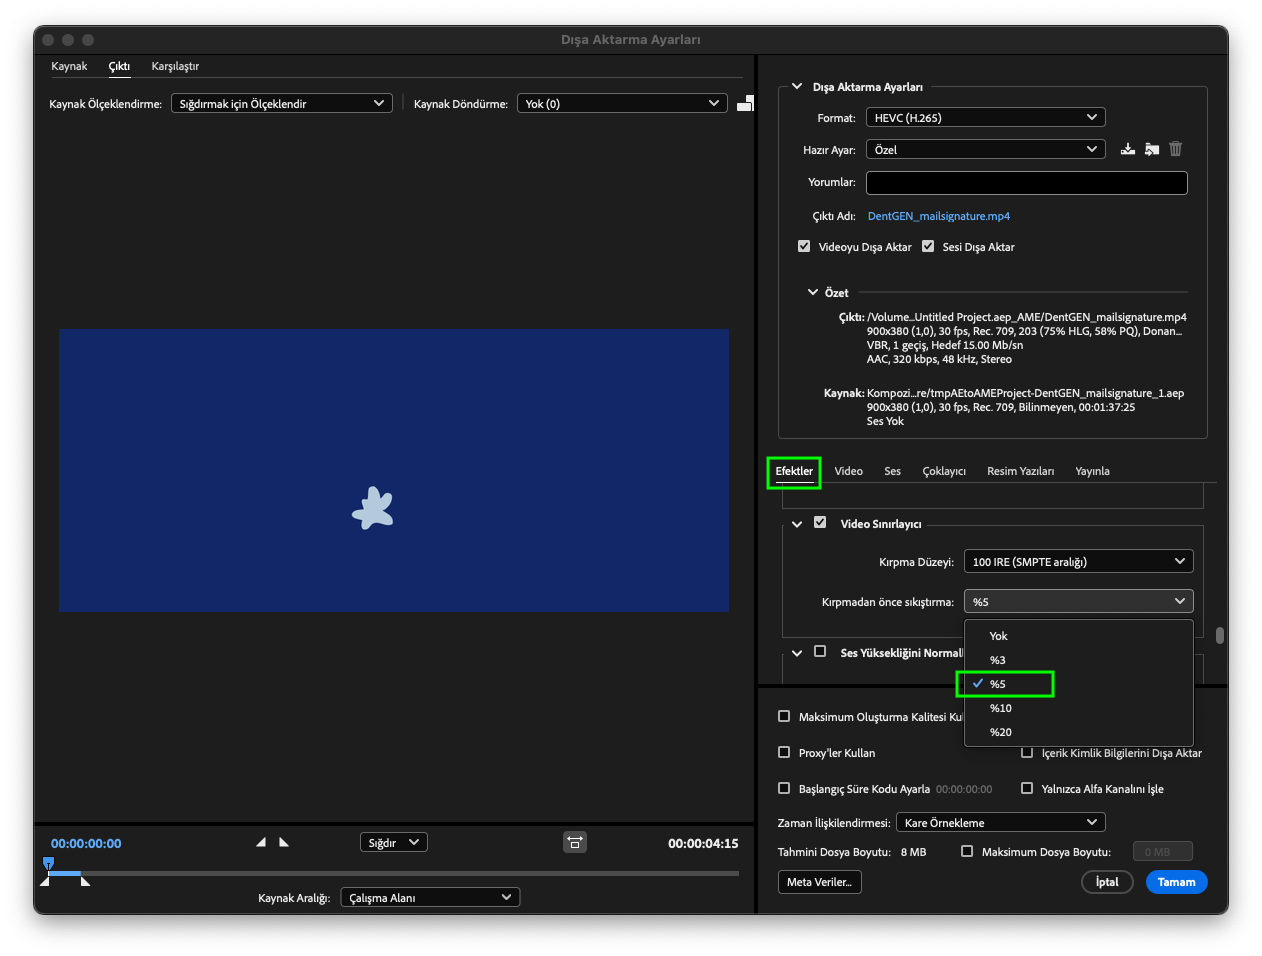Select %5 in compression list
This screenshot has width=1262, height=956.
click(1078, 684)
